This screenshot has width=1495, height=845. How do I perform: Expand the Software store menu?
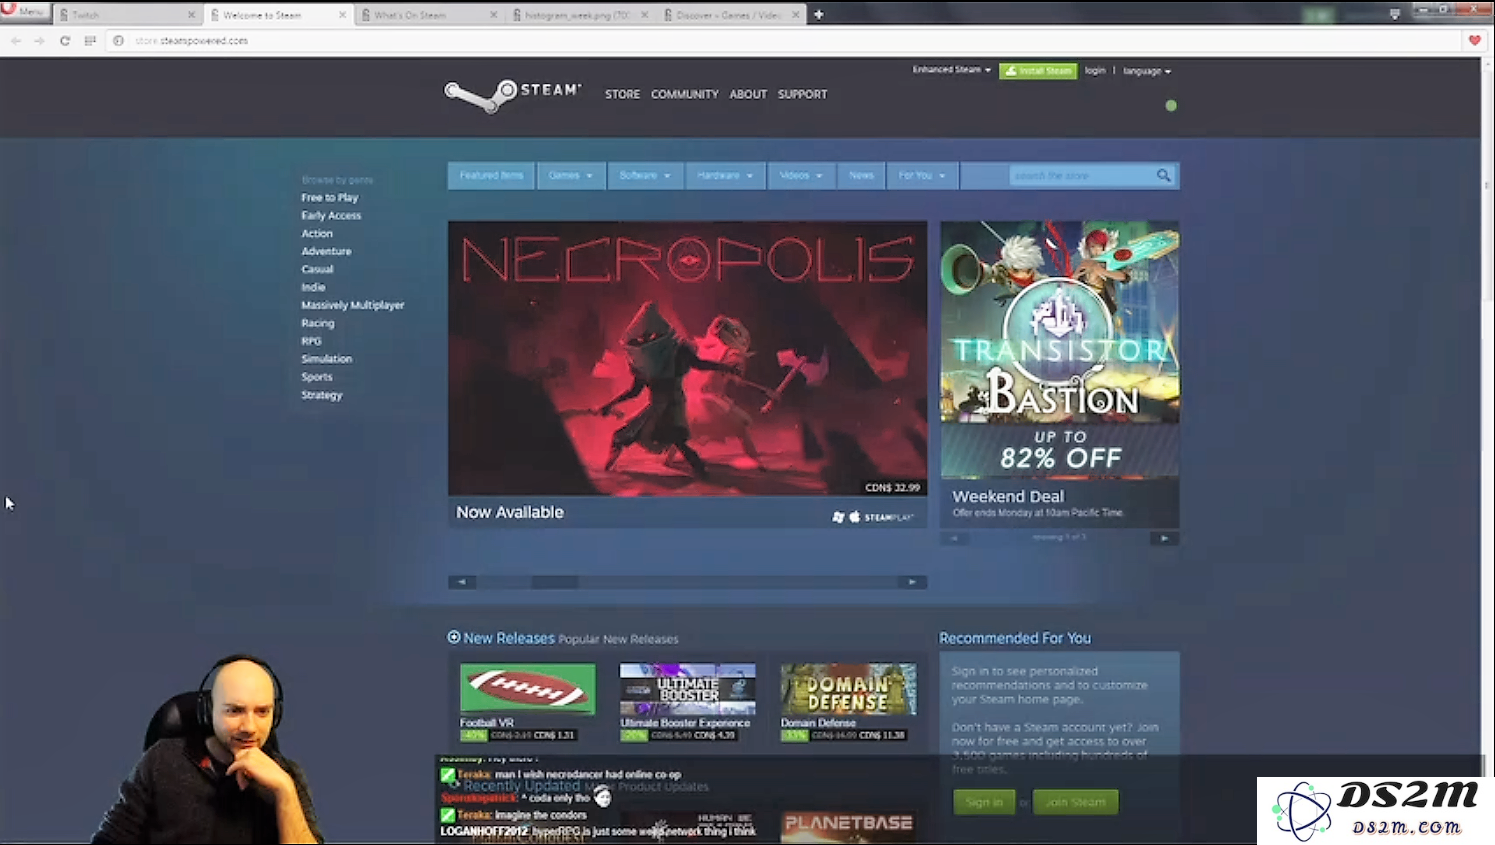click(645, 175)
